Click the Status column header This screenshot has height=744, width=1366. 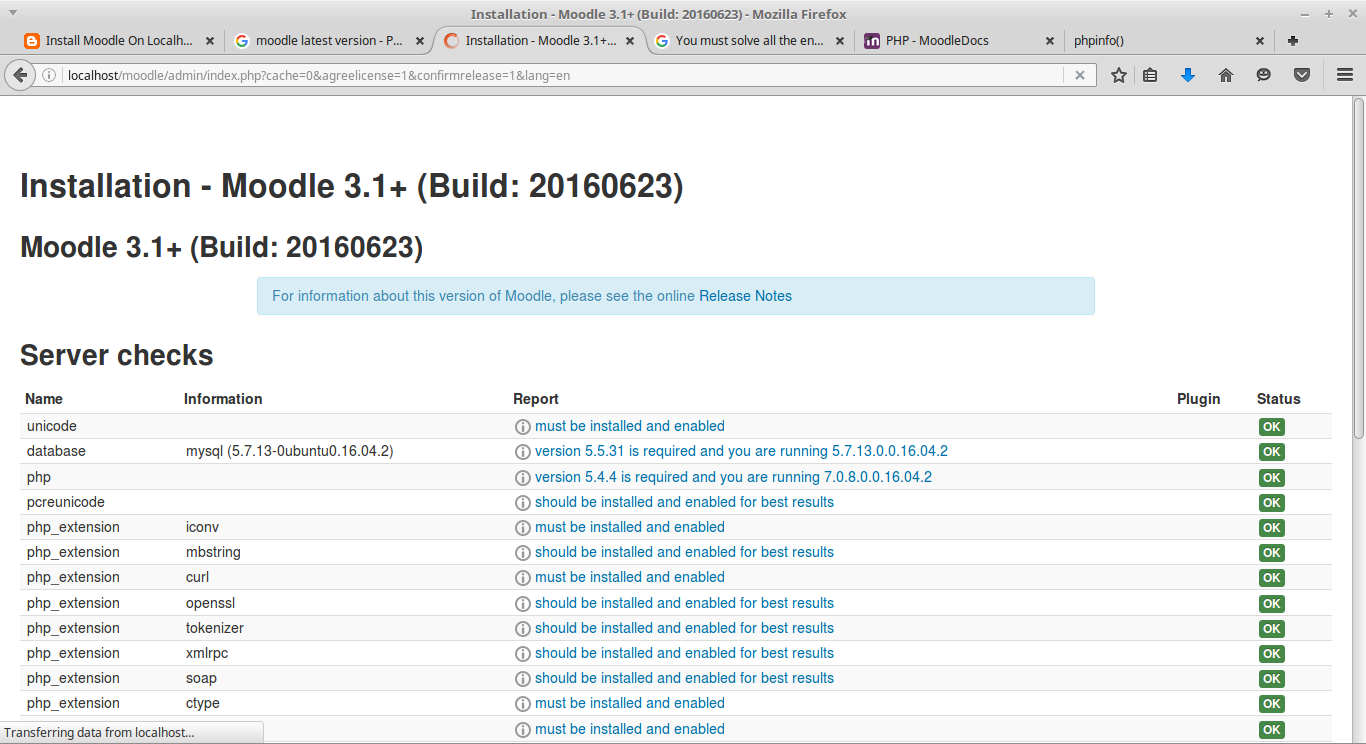click(1279, 399)
